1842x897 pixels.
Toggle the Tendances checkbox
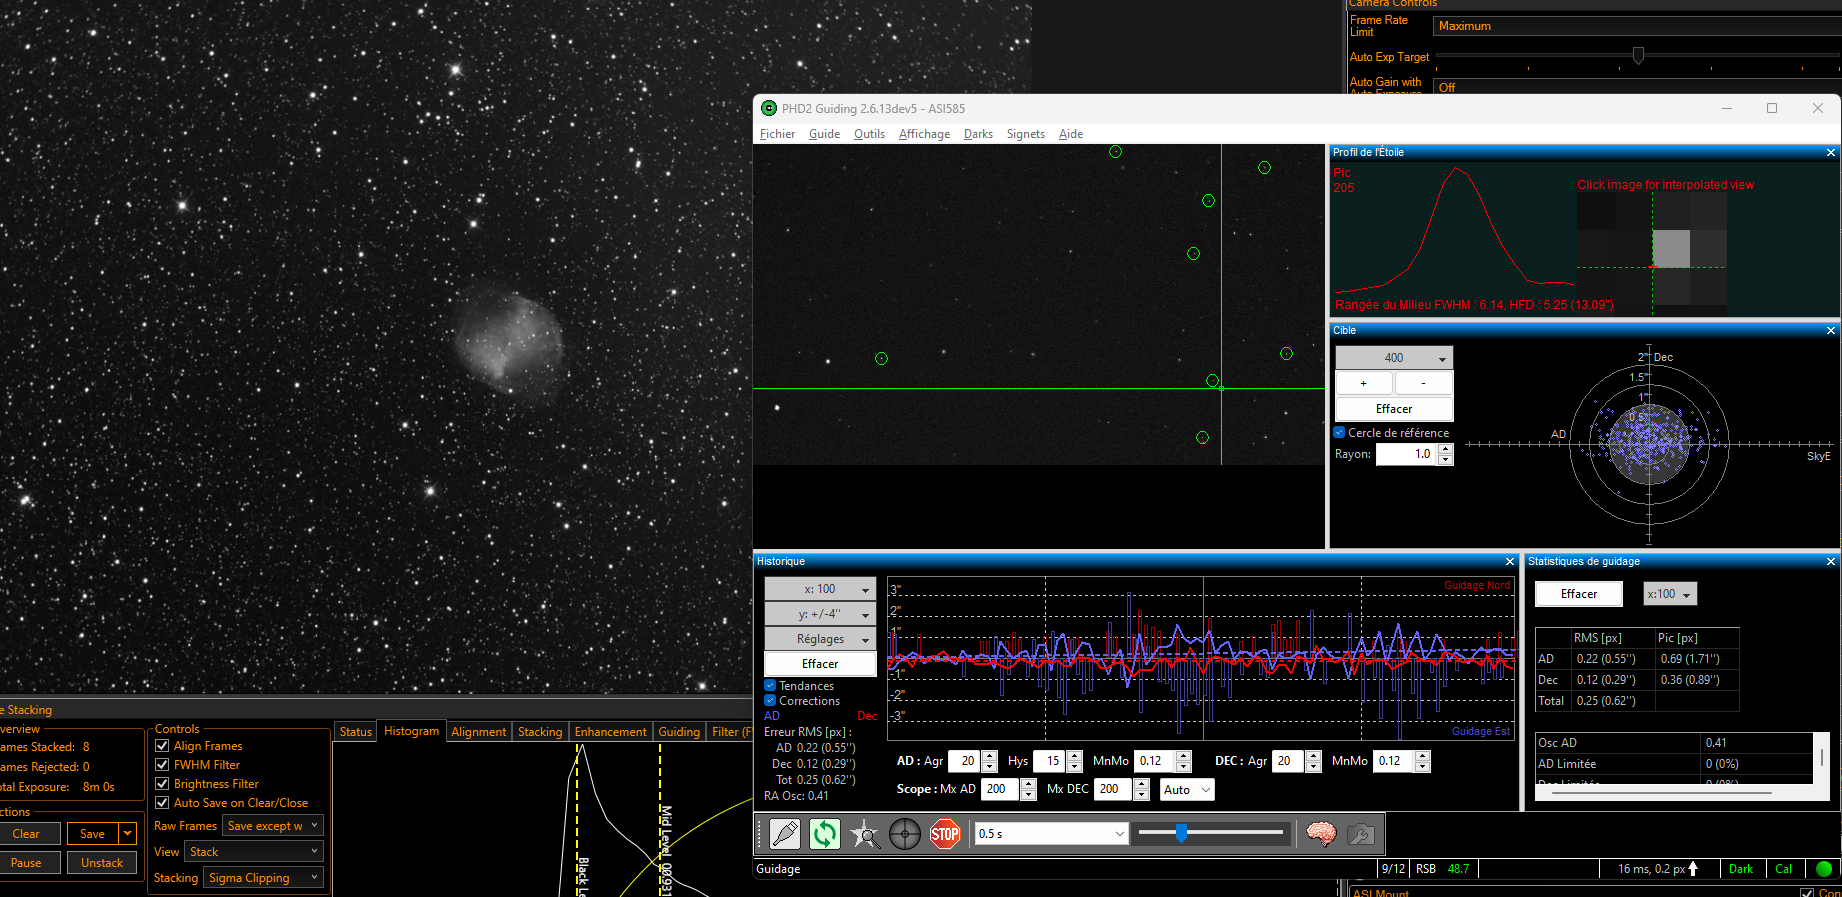pos(770,686)
